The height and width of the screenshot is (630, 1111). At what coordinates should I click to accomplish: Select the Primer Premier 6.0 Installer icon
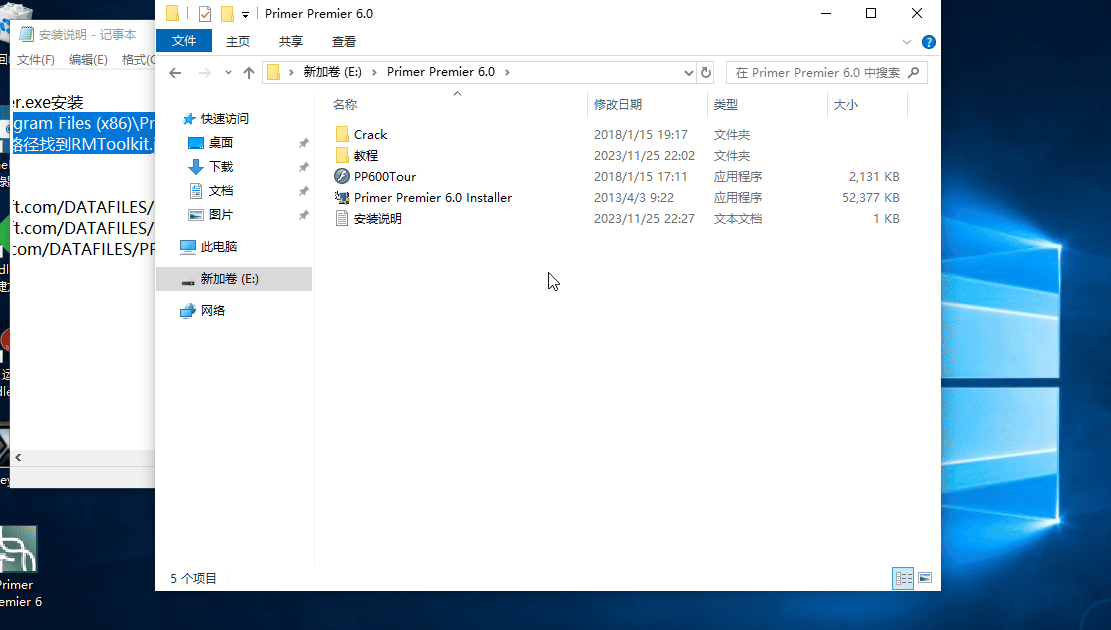[x=342, y=198]
